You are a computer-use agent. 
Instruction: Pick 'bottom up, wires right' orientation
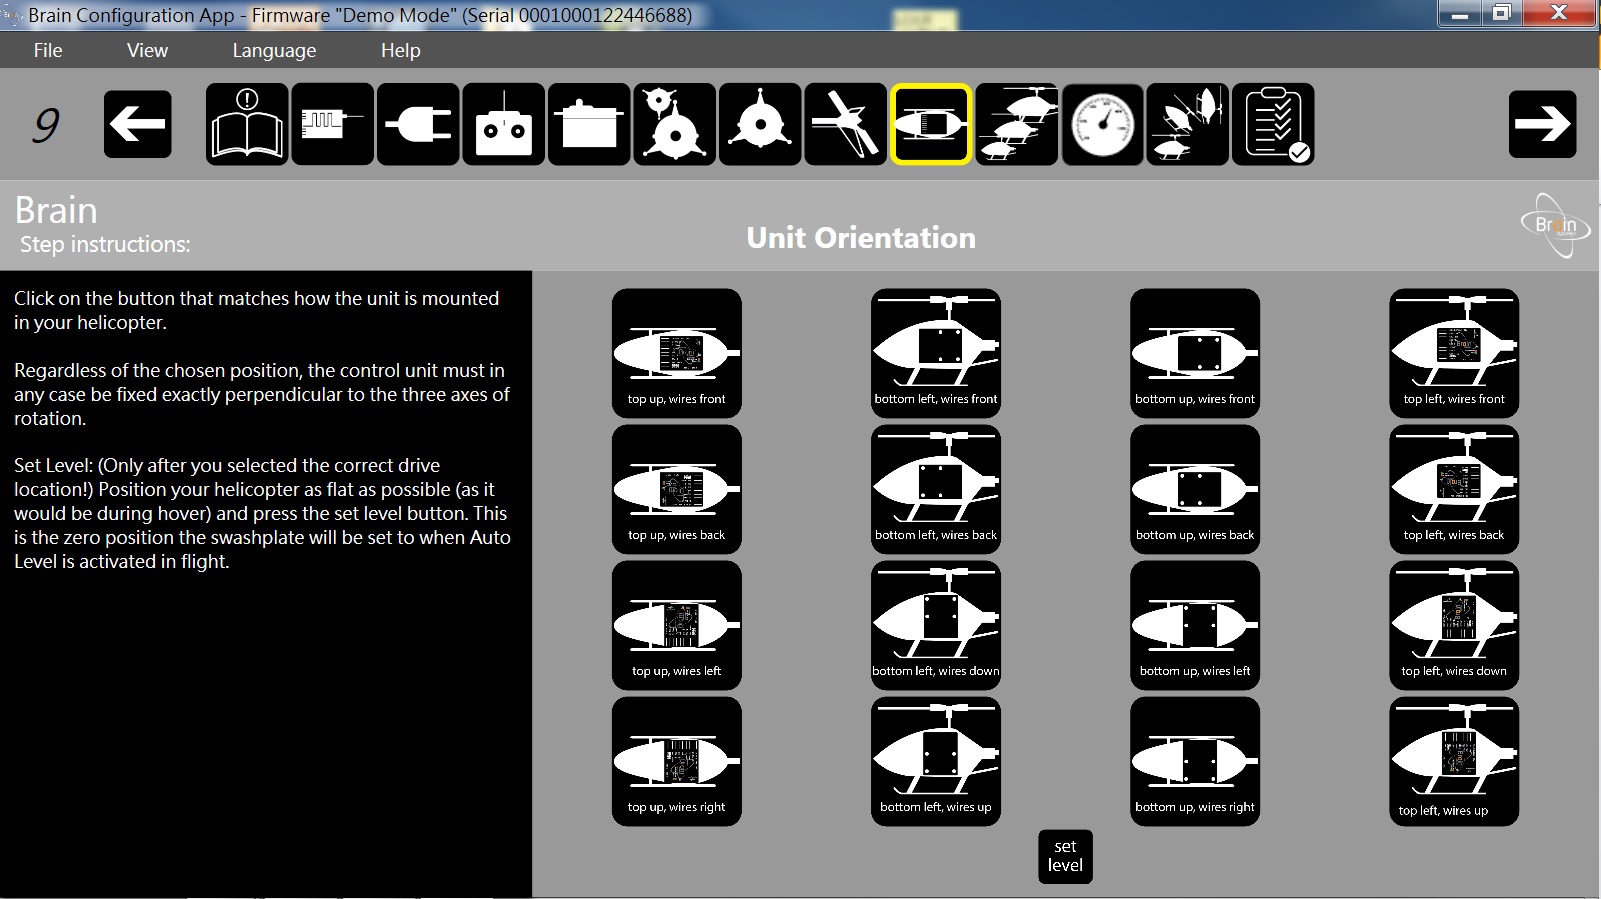coord(1195,761)
